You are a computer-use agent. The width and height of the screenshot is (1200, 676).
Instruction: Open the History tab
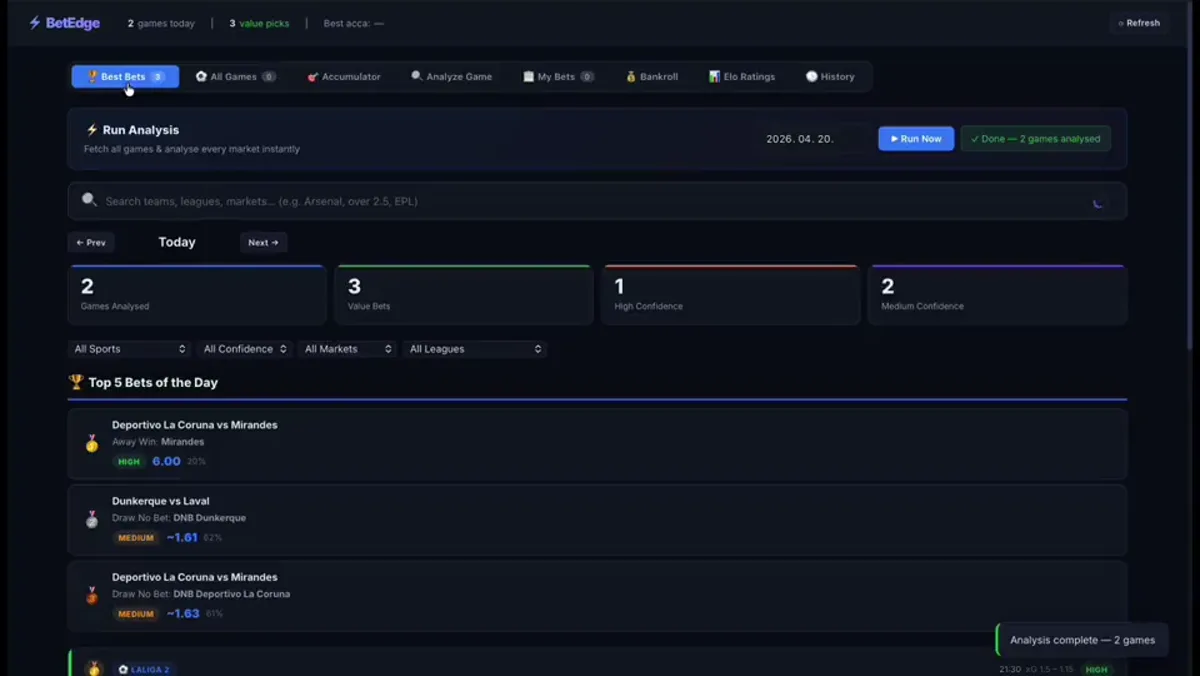click(830, 76)
